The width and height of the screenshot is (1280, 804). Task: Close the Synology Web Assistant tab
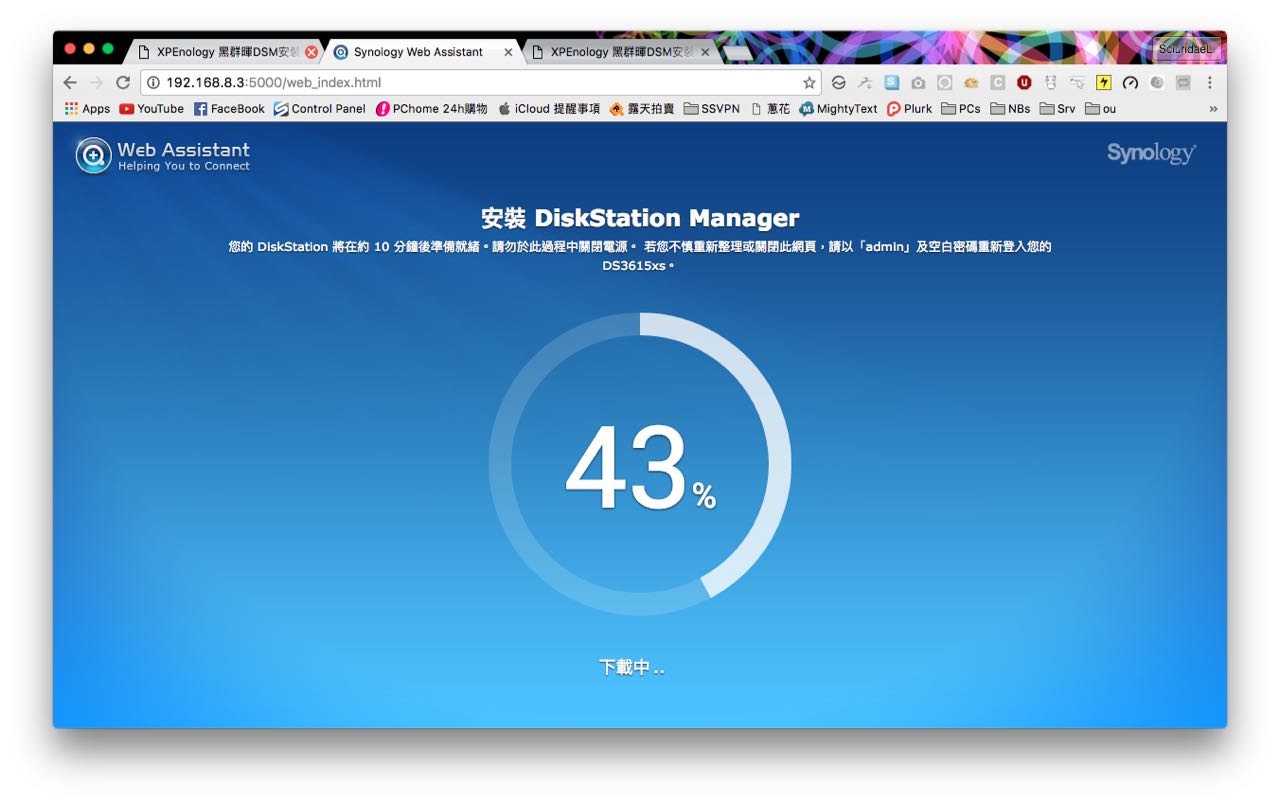[x=508, y=52]
